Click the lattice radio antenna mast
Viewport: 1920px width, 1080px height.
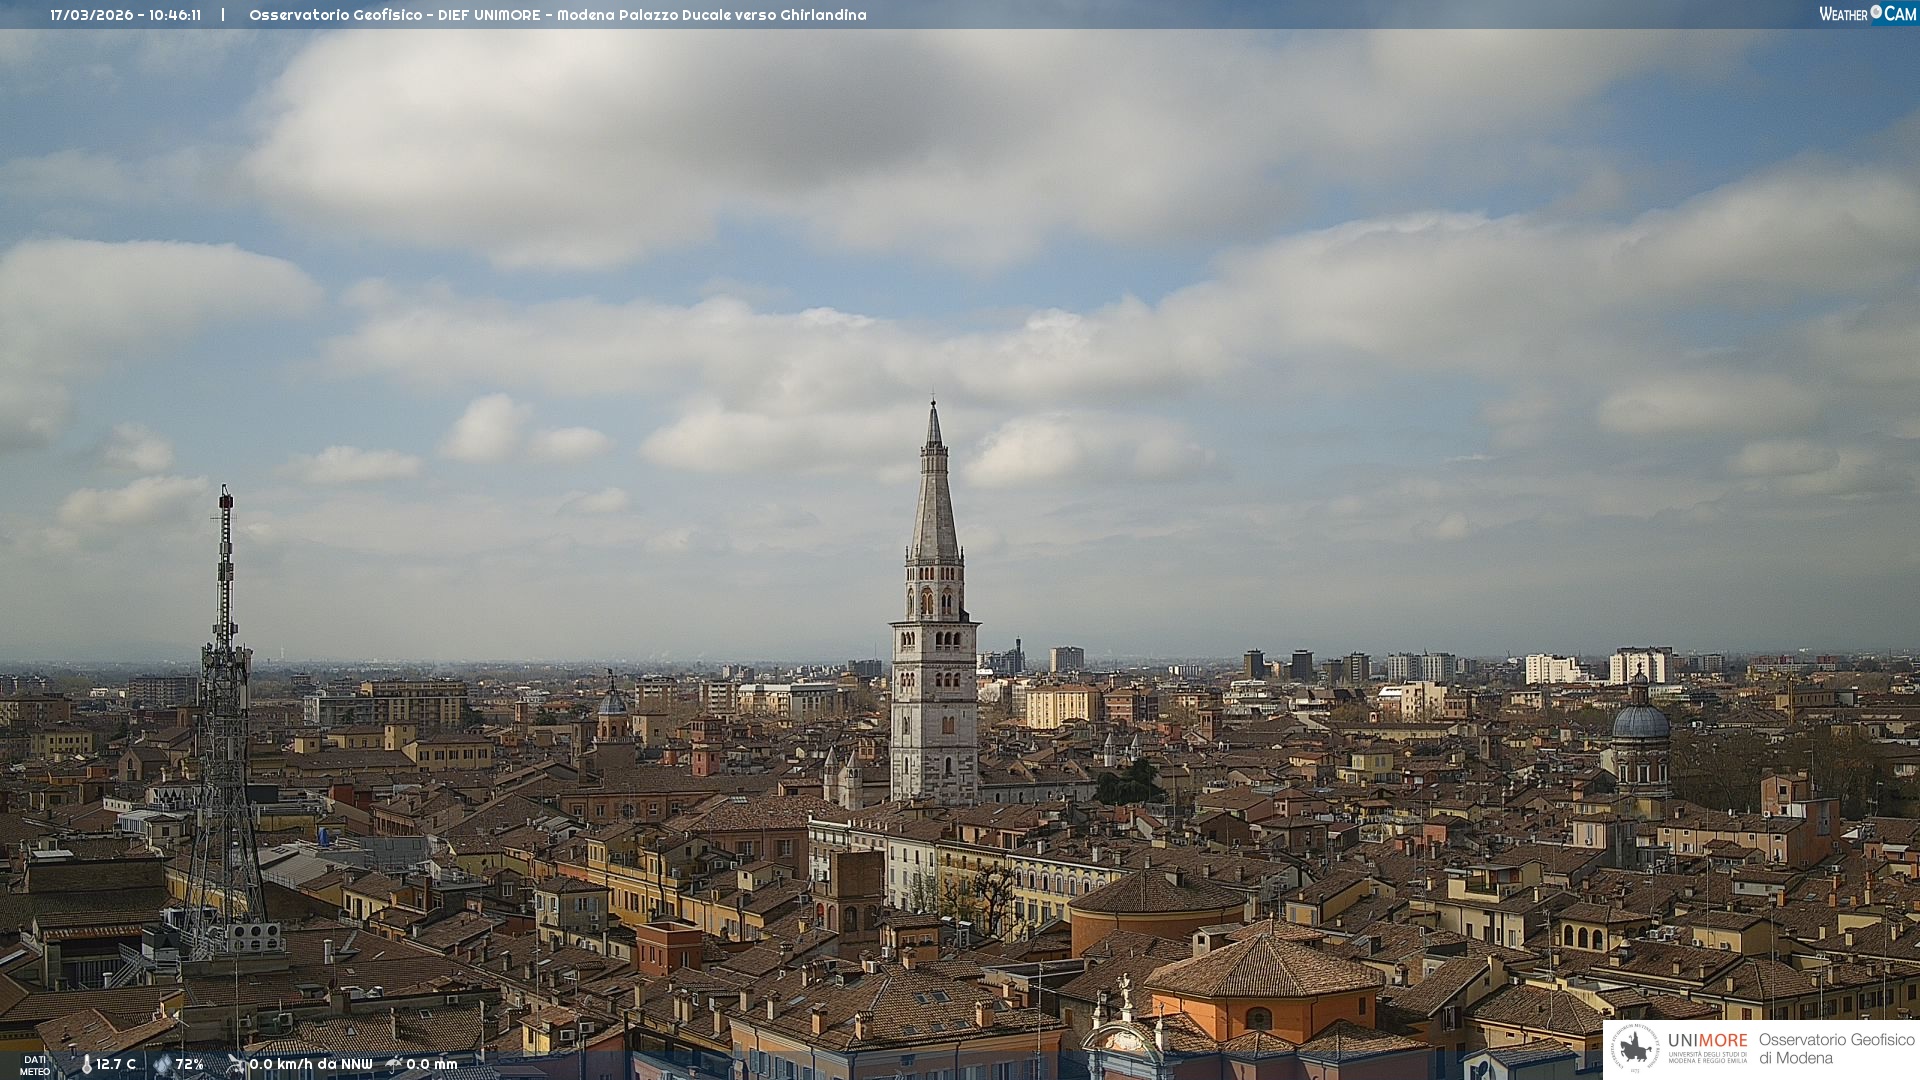click(x=225, y=700)
